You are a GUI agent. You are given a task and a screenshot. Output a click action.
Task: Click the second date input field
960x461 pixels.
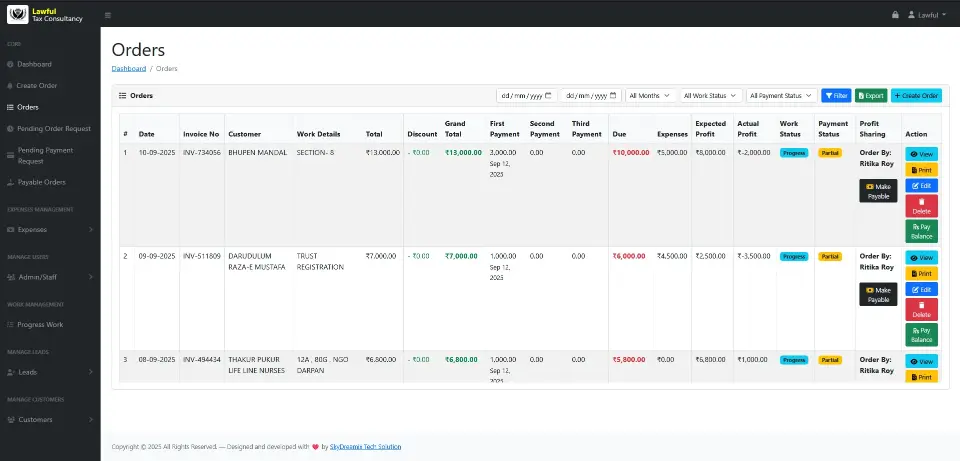591,96
